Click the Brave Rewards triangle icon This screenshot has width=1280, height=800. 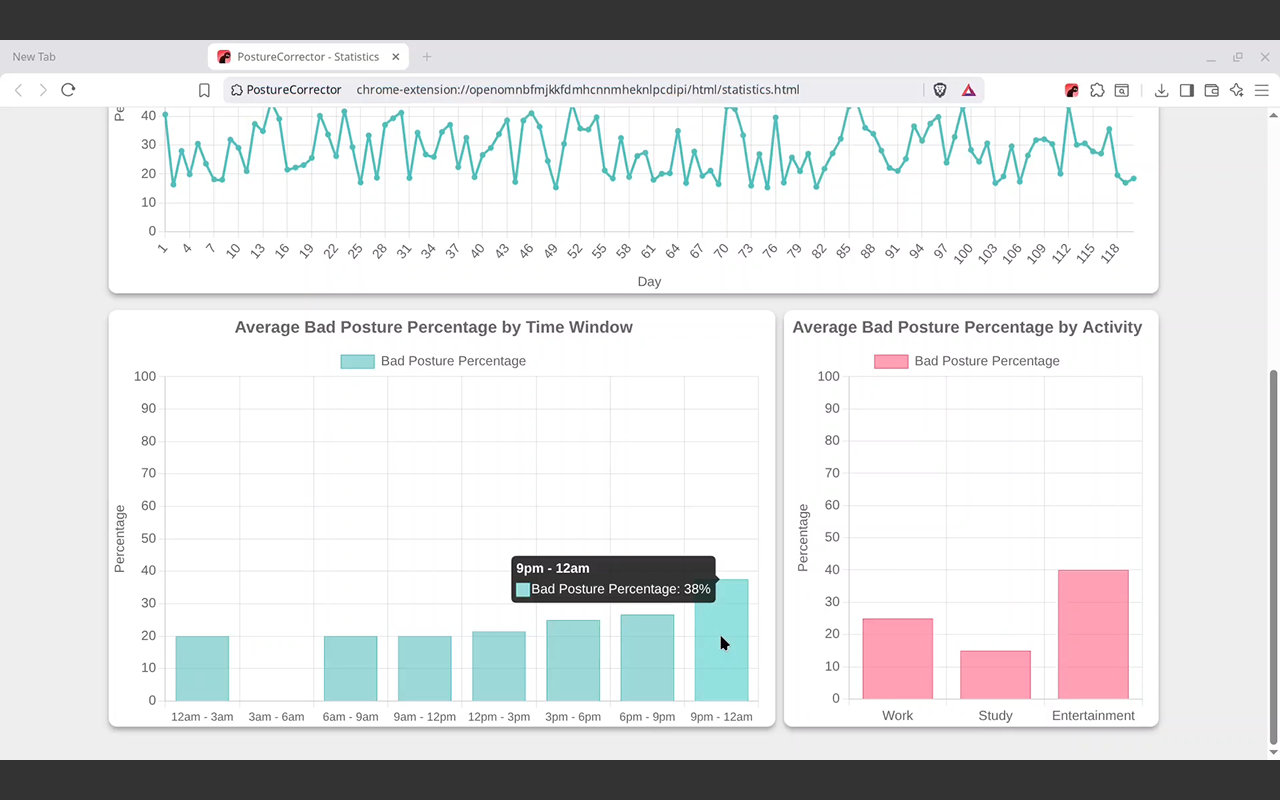click(x=968, y=90)
